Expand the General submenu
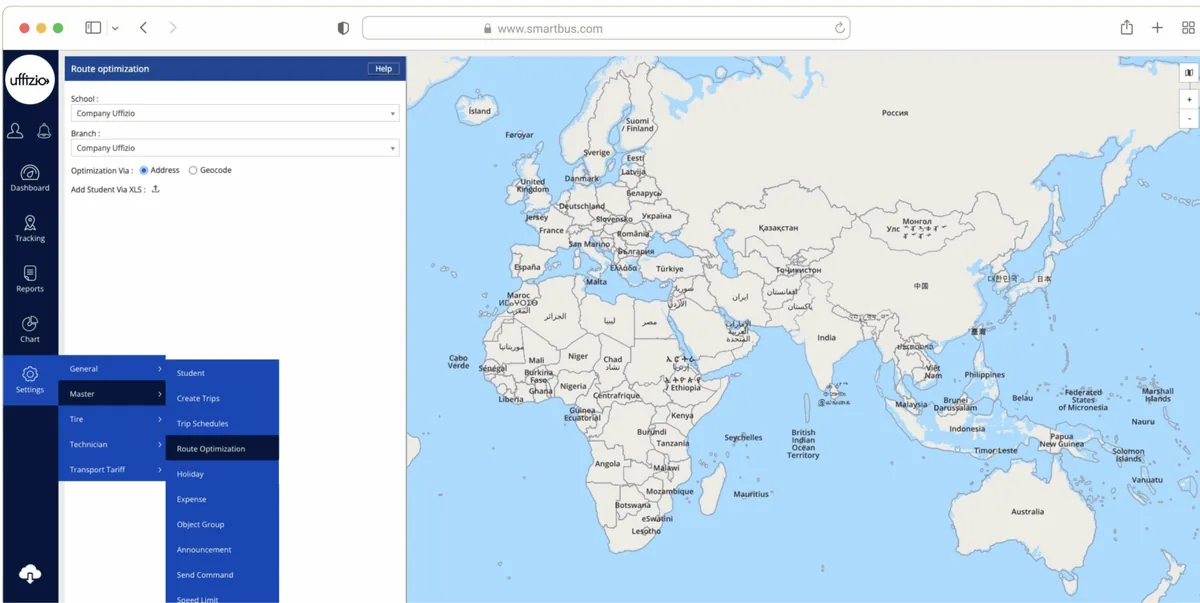 click(x=112, y=369)
